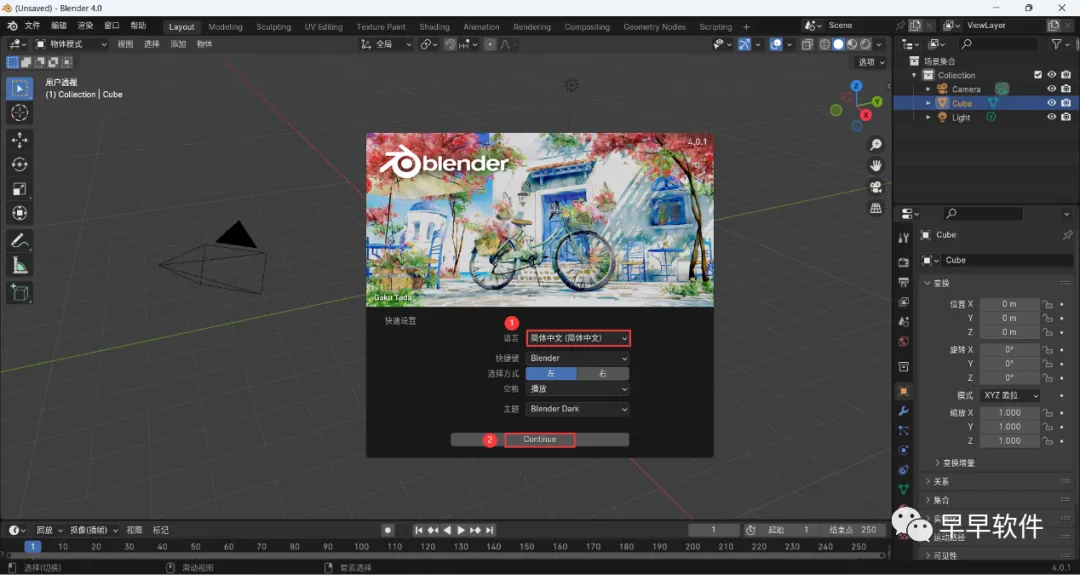Open the Object Data green triangle tab
Image resolution: width=1080 pixels, height=575 pixels.
pyautogui.click(x=904, y=490)
